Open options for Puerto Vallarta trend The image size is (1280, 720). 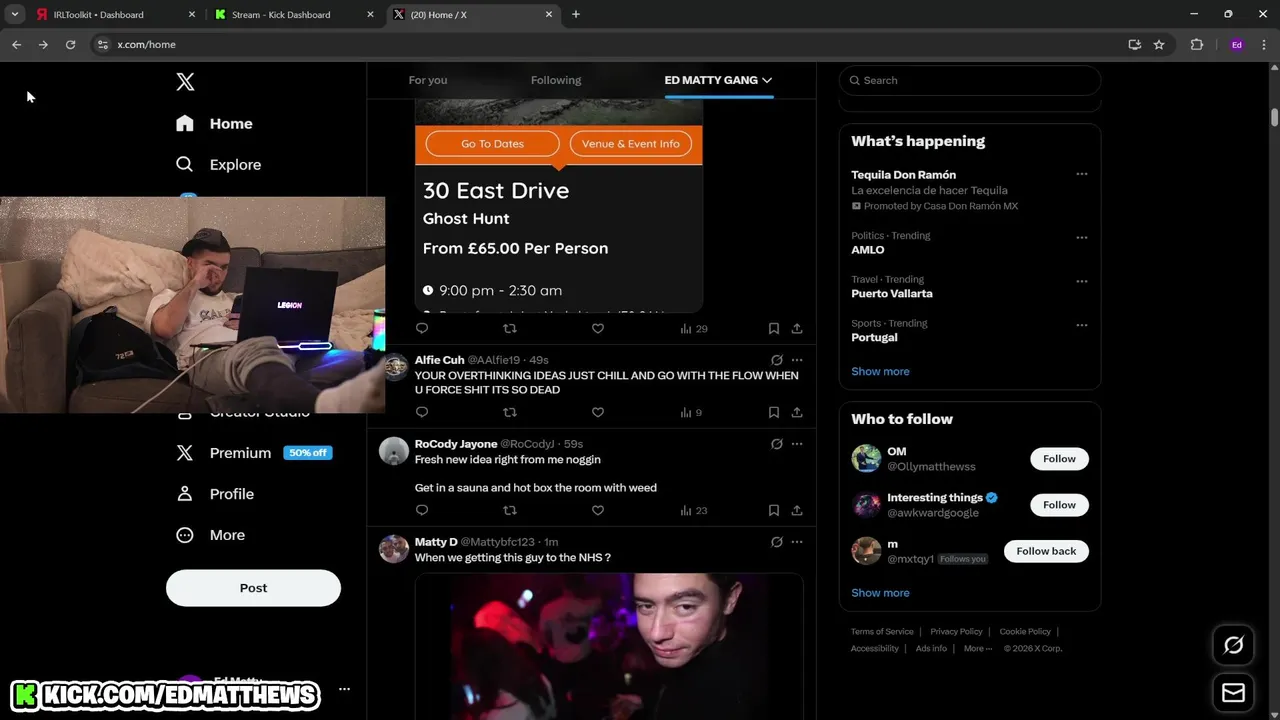pyautogui.click(x=1081, y=282)
